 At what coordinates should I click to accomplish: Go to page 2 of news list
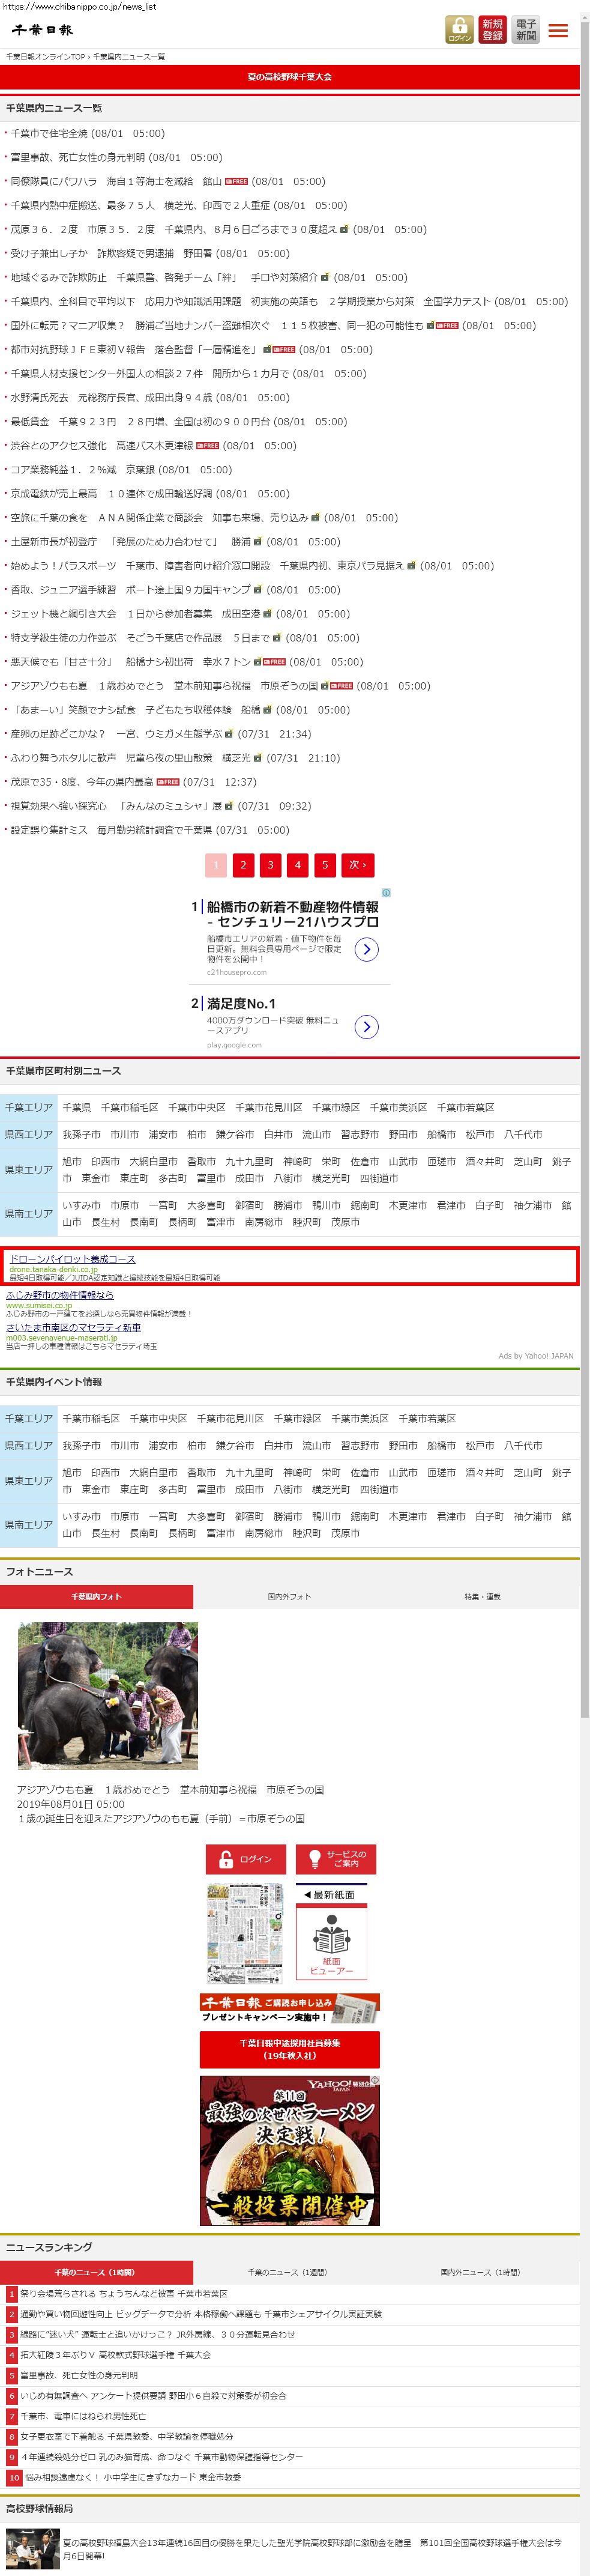click(243, 865)
